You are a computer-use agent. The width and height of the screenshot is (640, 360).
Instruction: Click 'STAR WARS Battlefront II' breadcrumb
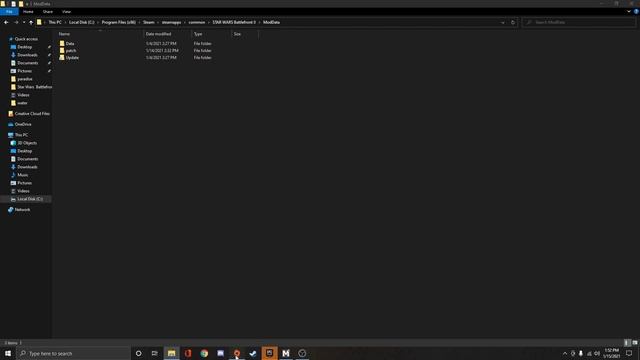click(234, 22)
